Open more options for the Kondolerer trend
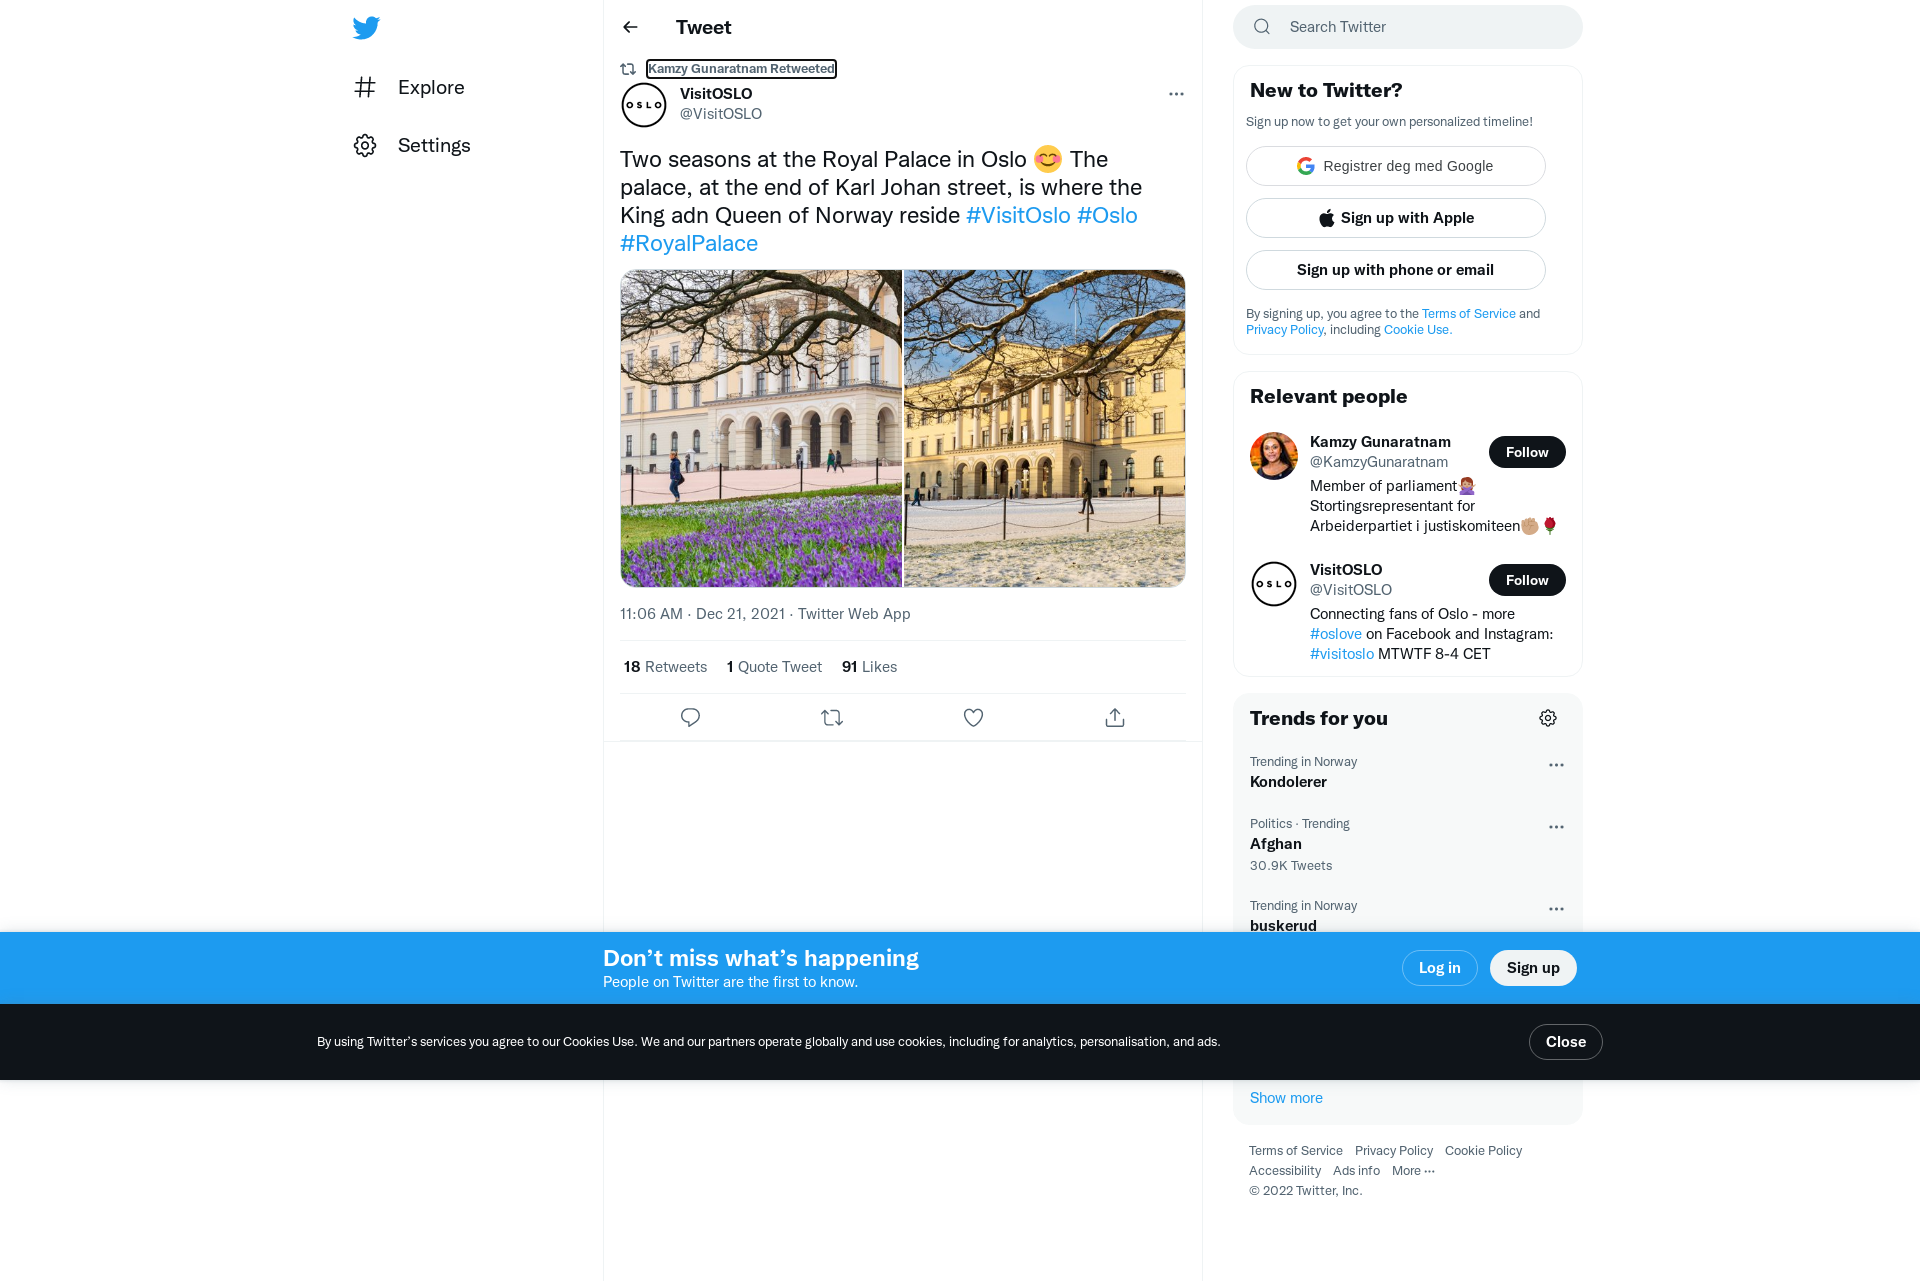The height and width of the screenshot is (1281, 1920). click(x=1556, y=765)
